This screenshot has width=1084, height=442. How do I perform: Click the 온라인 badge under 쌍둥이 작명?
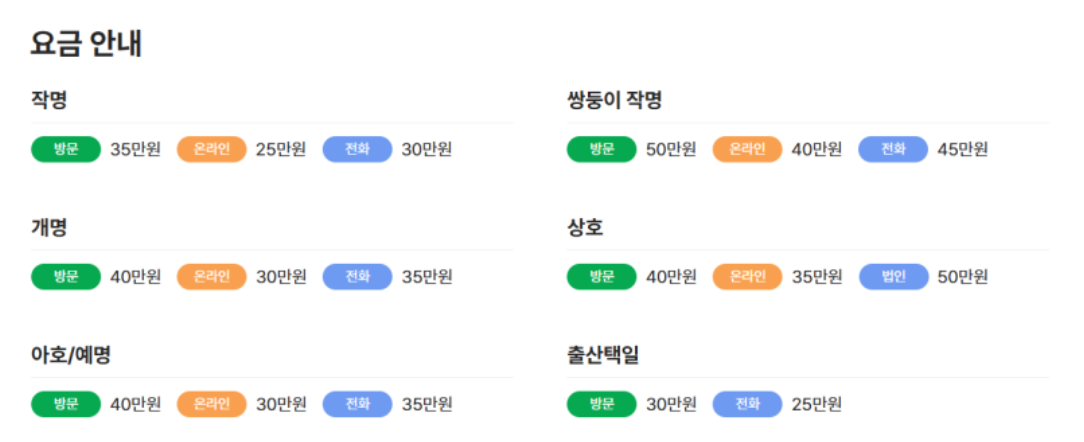[x=747, y=149]
